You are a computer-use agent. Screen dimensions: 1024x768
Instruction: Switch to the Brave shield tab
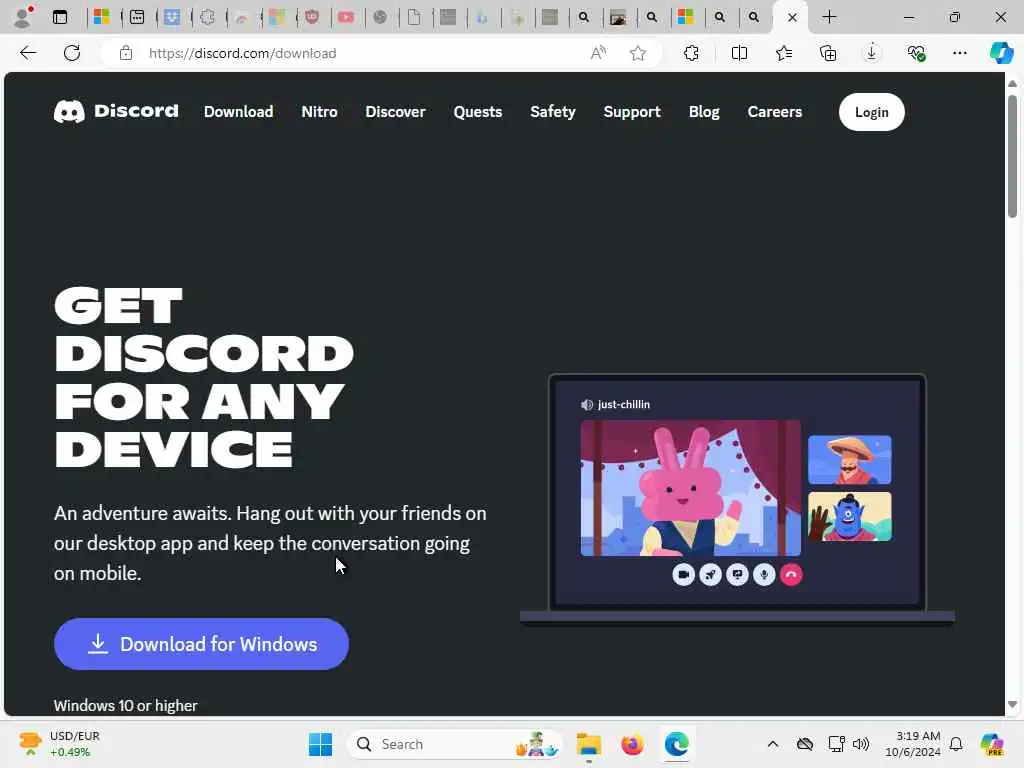[x=312, y=18]
